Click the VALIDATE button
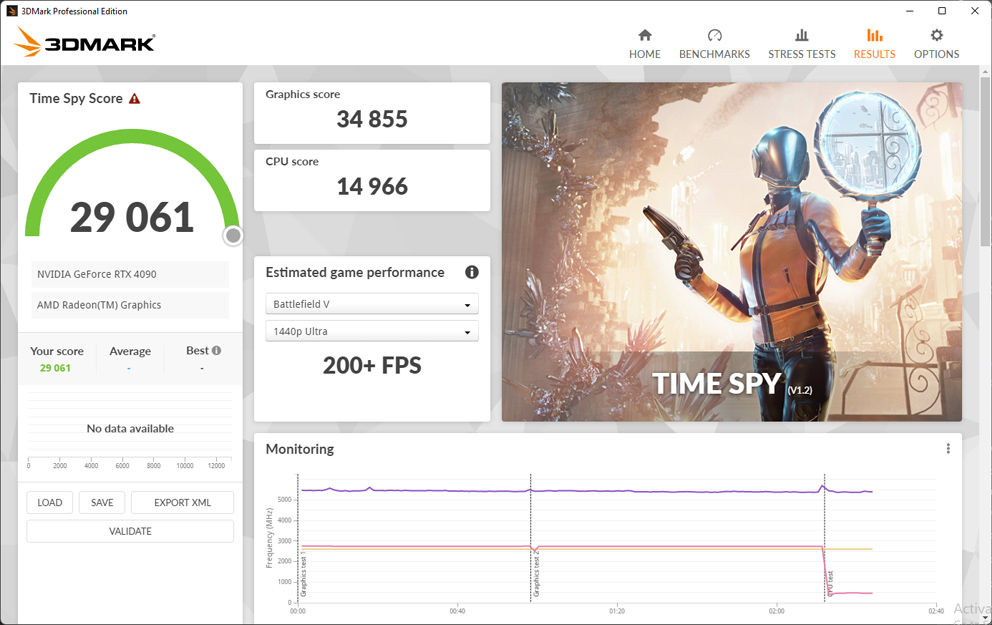This screenshot has height=625, width=992. pos(130,531)
